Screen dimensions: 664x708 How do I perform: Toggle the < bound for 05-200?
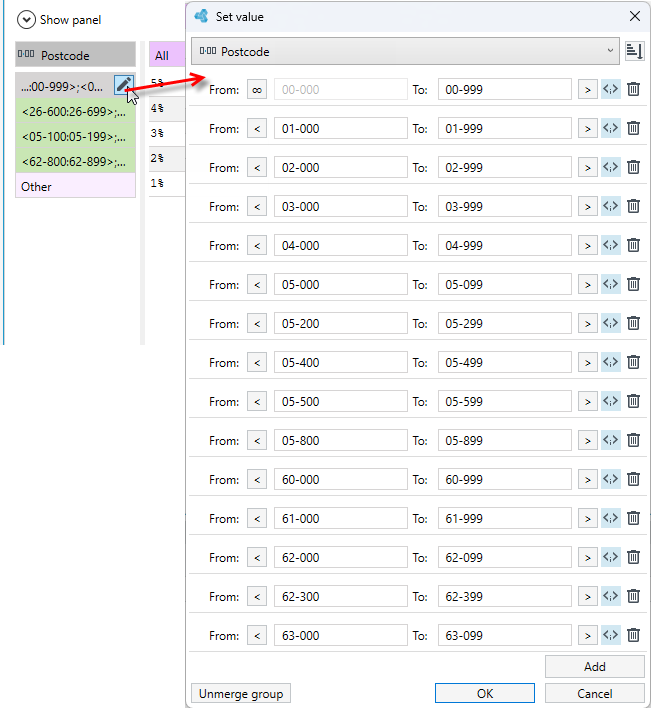pyautogui.click(x=257, y=323)
